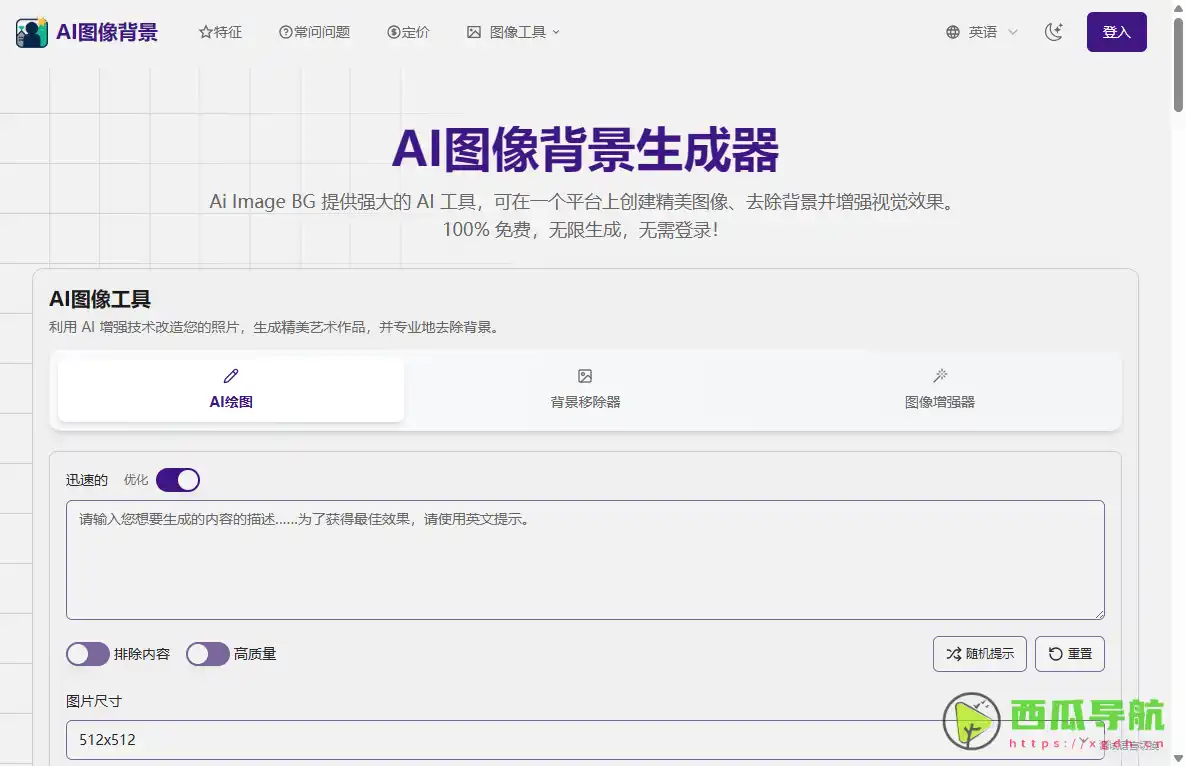
Task: Open the 512x512 image size dropdown
Action: (585, 740)
